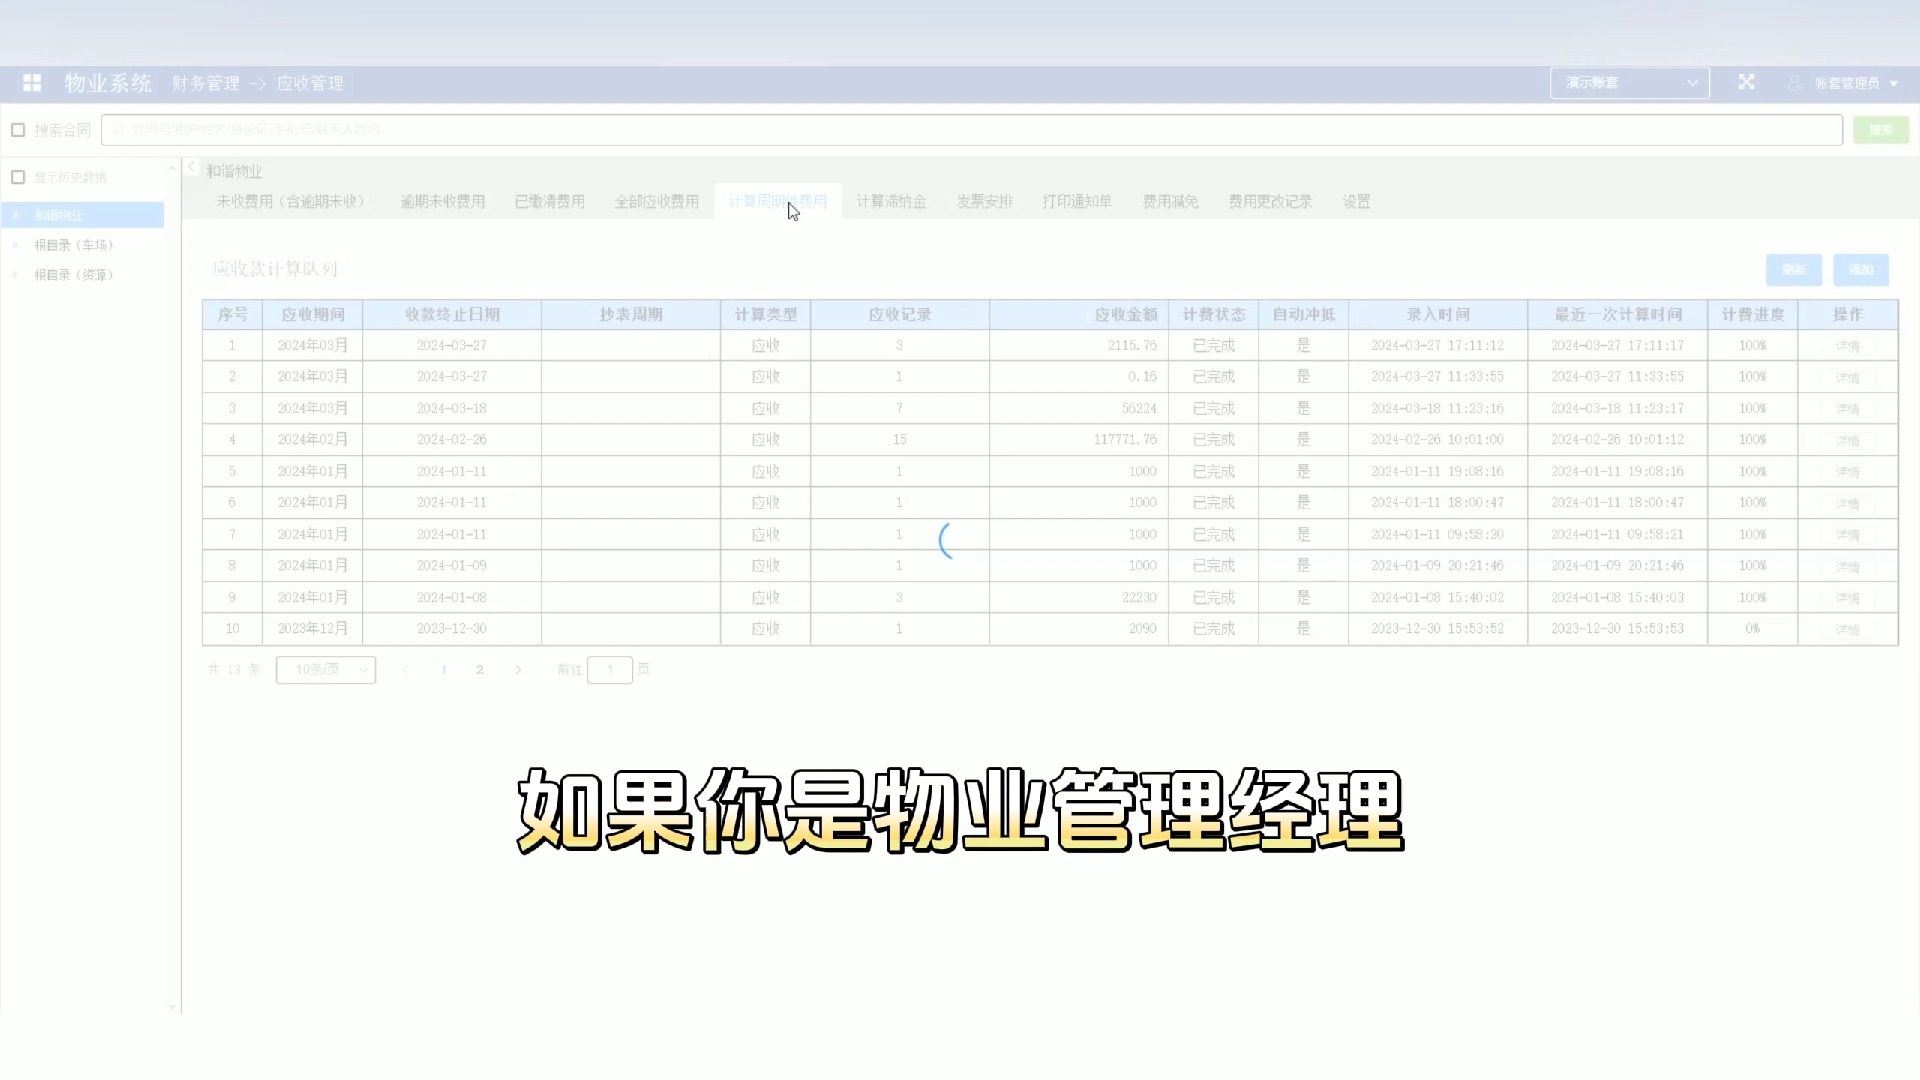This screenshot has width=1920, height=1080.
Task: Click the 收款终止日期 column header
Action: 452,315
